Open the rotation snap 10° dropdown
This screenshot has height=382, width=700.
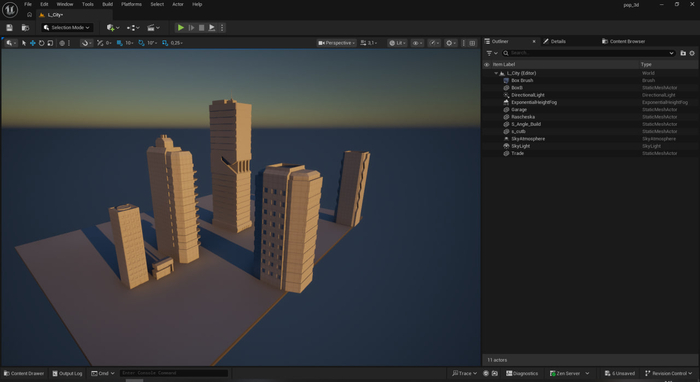pyautogui.click(x=152, y=43)
